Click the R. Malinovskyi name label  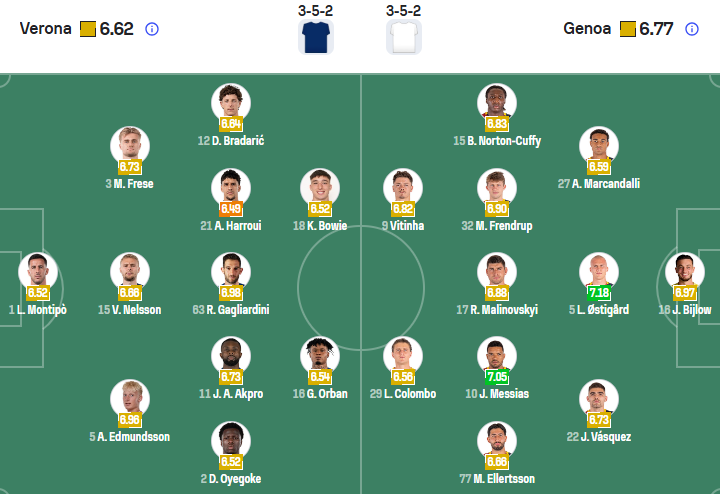tap(497, 310)
